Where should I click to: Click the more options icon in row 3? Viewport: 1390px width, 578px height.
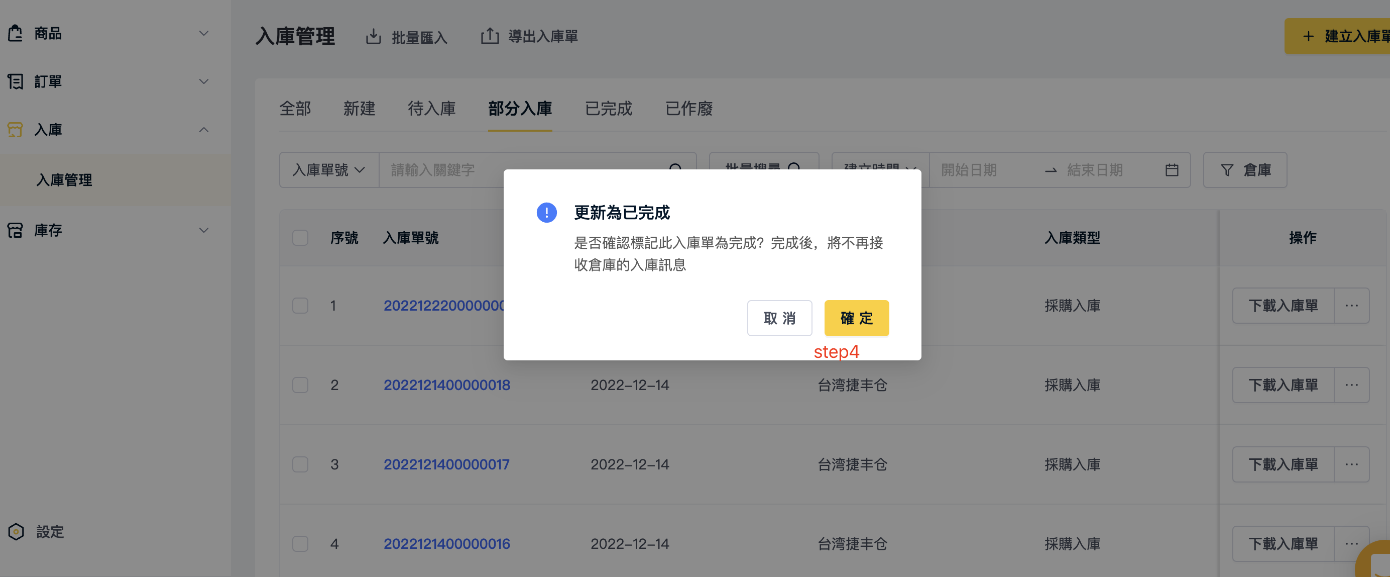(x=1352, y=465)
